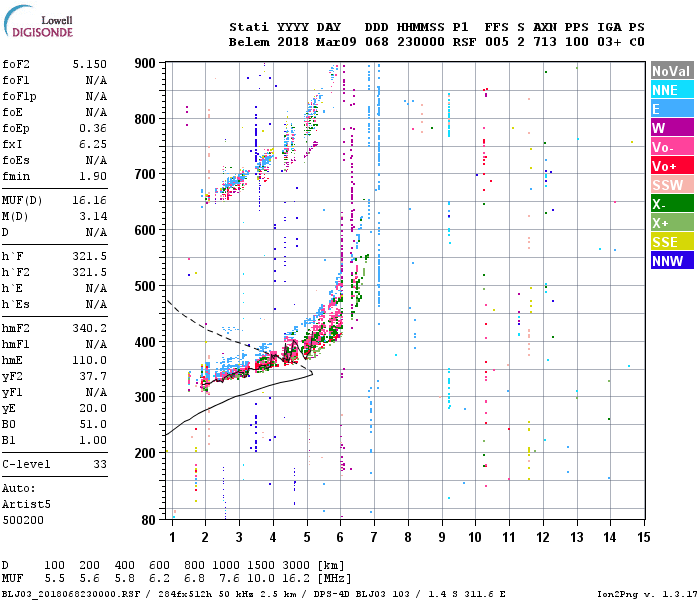Click the 230000 time value in header
The height and width of the screenshot is (600, 700).
(421, 42)
